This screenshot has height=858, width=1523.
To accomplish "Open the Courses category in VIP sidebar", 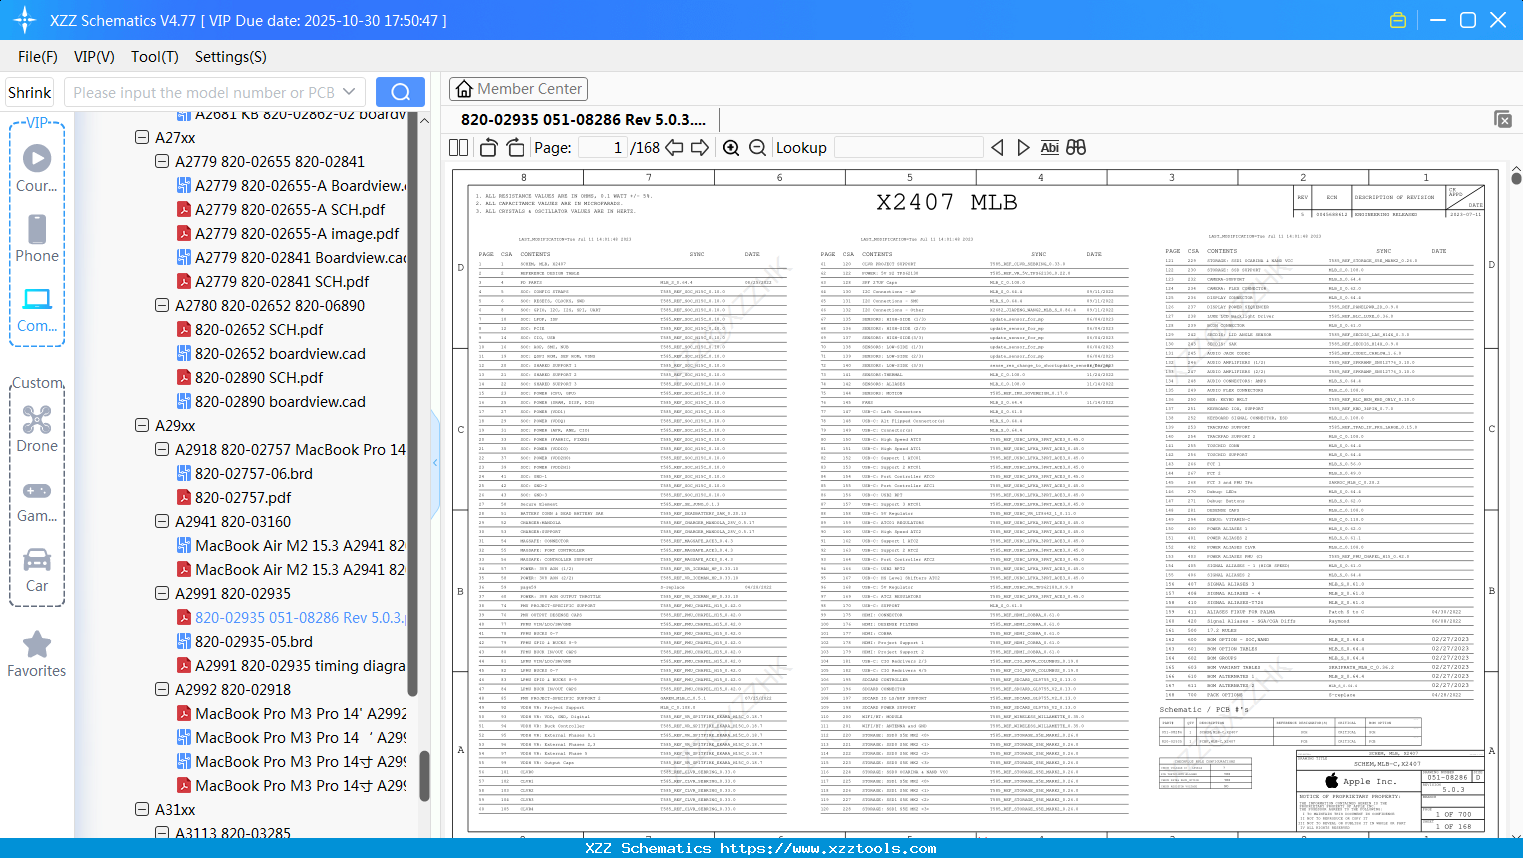I will (x=37, y=168).
